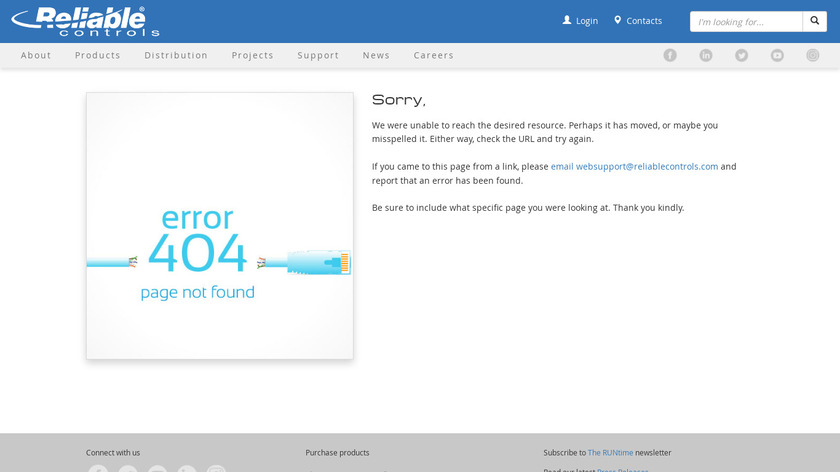This screenshot has height=472, width=840.
Task: Open LinkedIn icon in navigation bar
Action: click(706, 55)
